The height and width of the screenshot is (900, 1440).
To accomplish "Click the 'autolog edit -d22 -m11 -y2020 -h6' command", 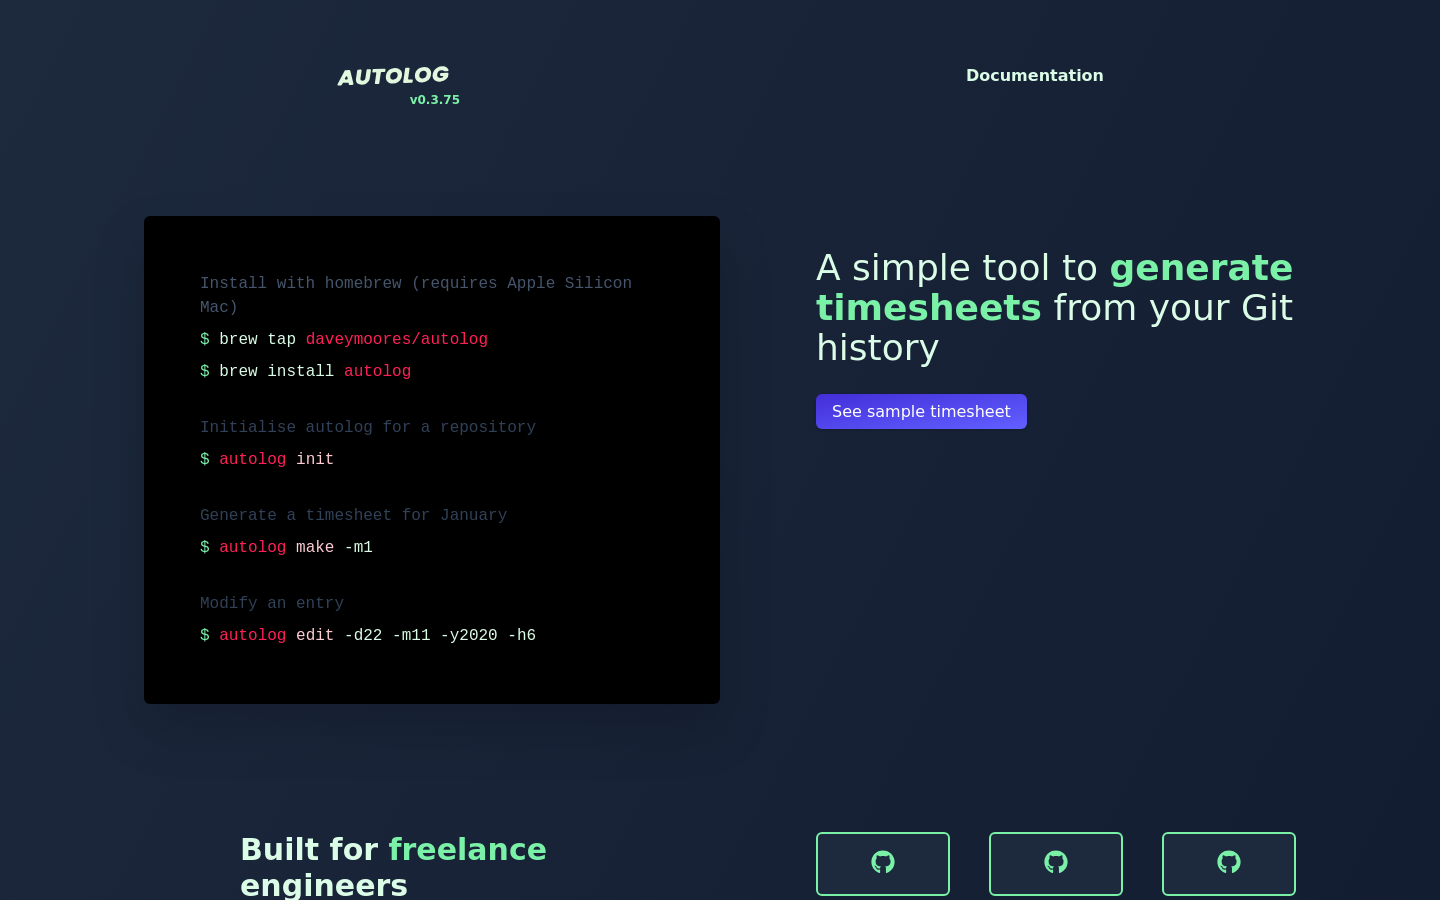I will (368, 636).
